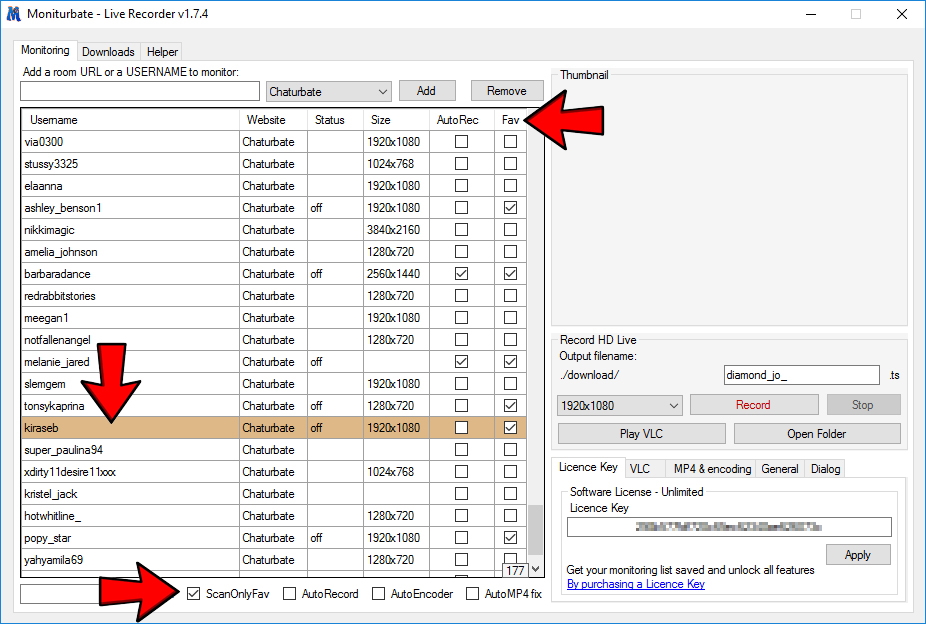The height and width of the screenshot is (624, 926).
Task: Open the 1920x1080 resolution dropdown
Action: point(619,406)
